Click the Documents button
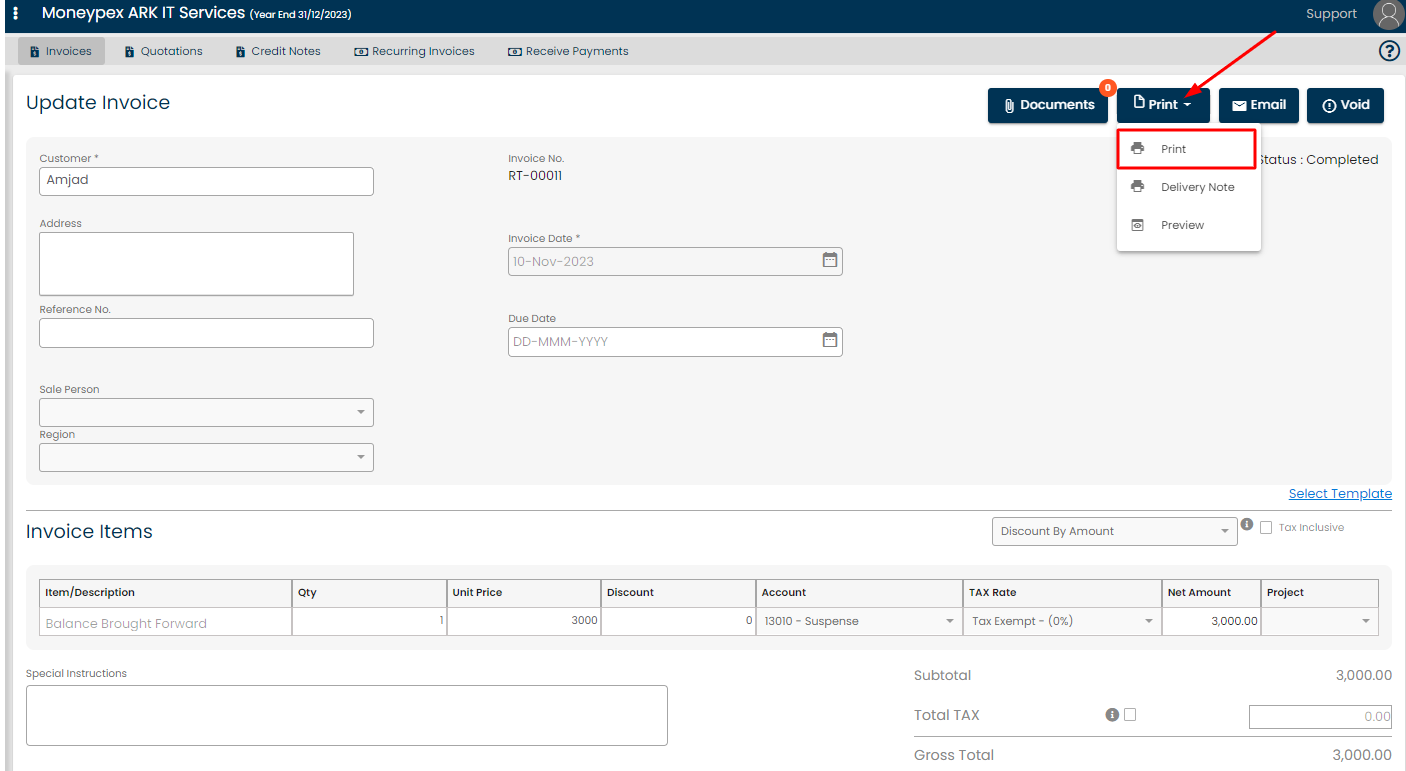Screen dimensions: 1406x771 [x=1048, y=105]
